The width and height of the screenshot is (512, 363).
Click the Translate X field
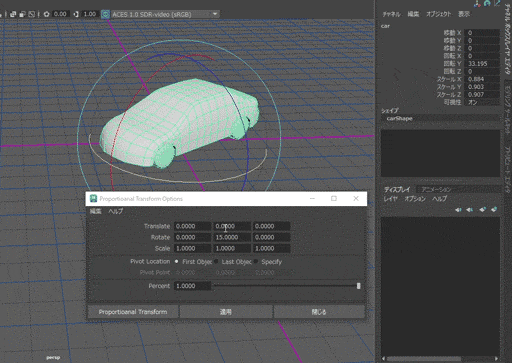coord(192,226)
